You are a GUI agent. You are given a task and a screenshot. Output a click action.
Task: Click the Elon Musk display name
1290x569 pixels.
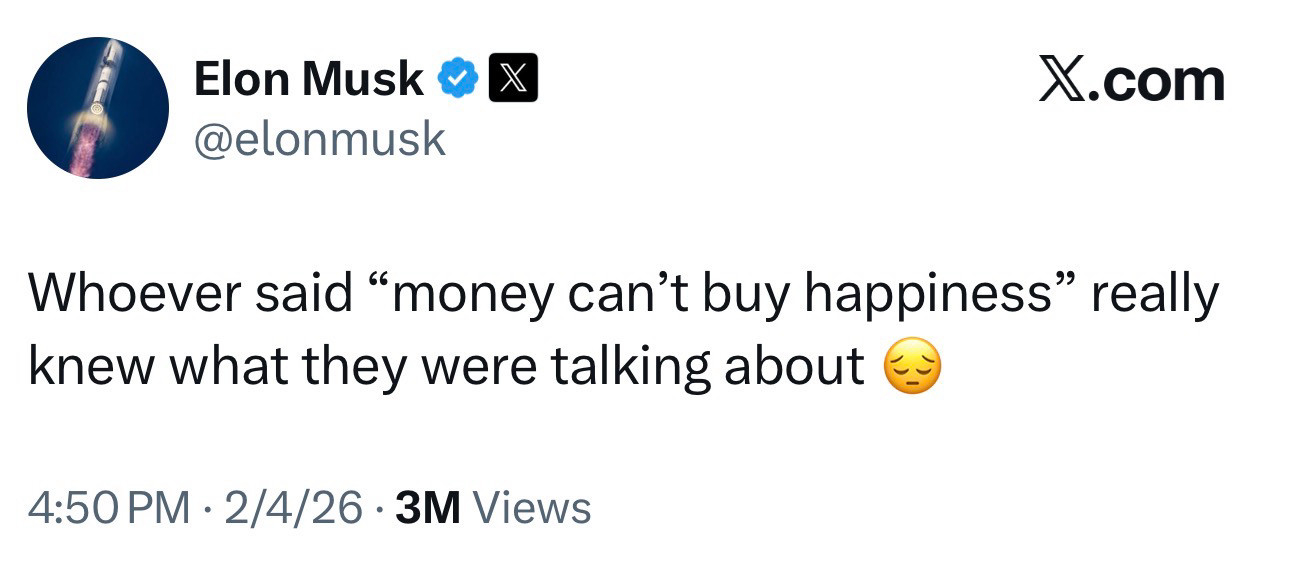[x=308, y=79]
